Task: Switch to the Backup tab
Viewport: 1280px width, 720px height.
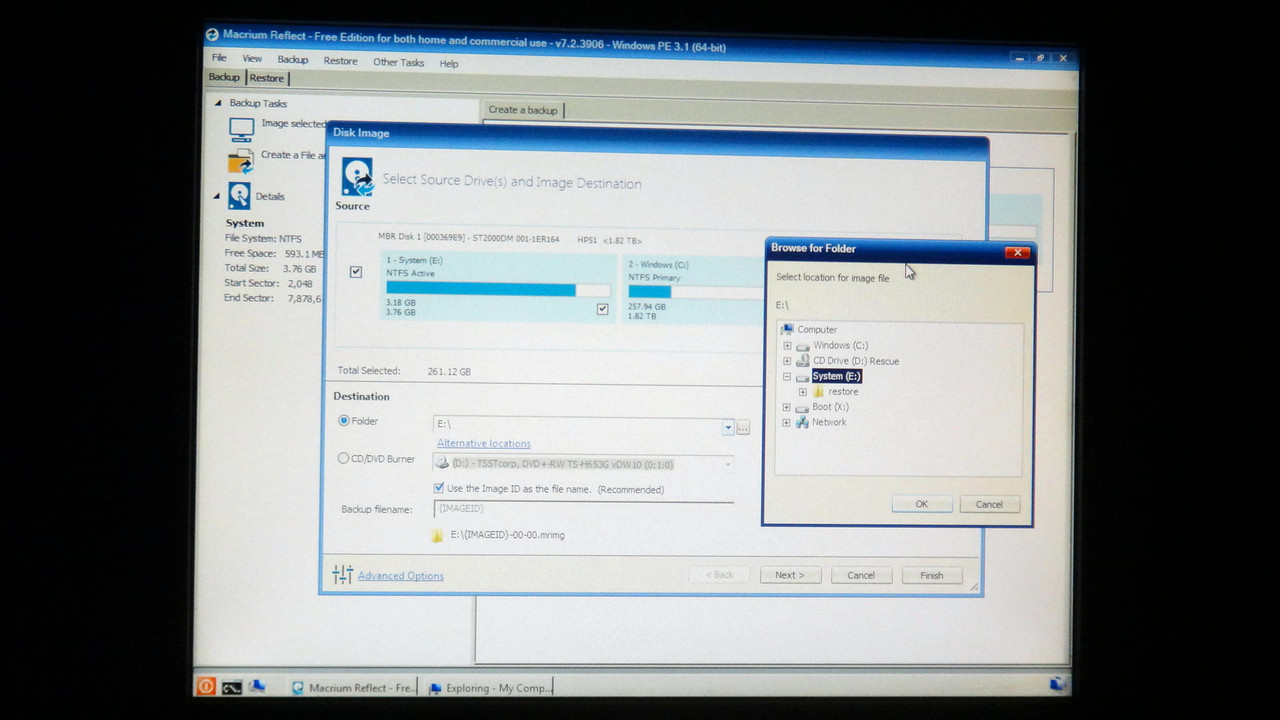Action: 224,77
